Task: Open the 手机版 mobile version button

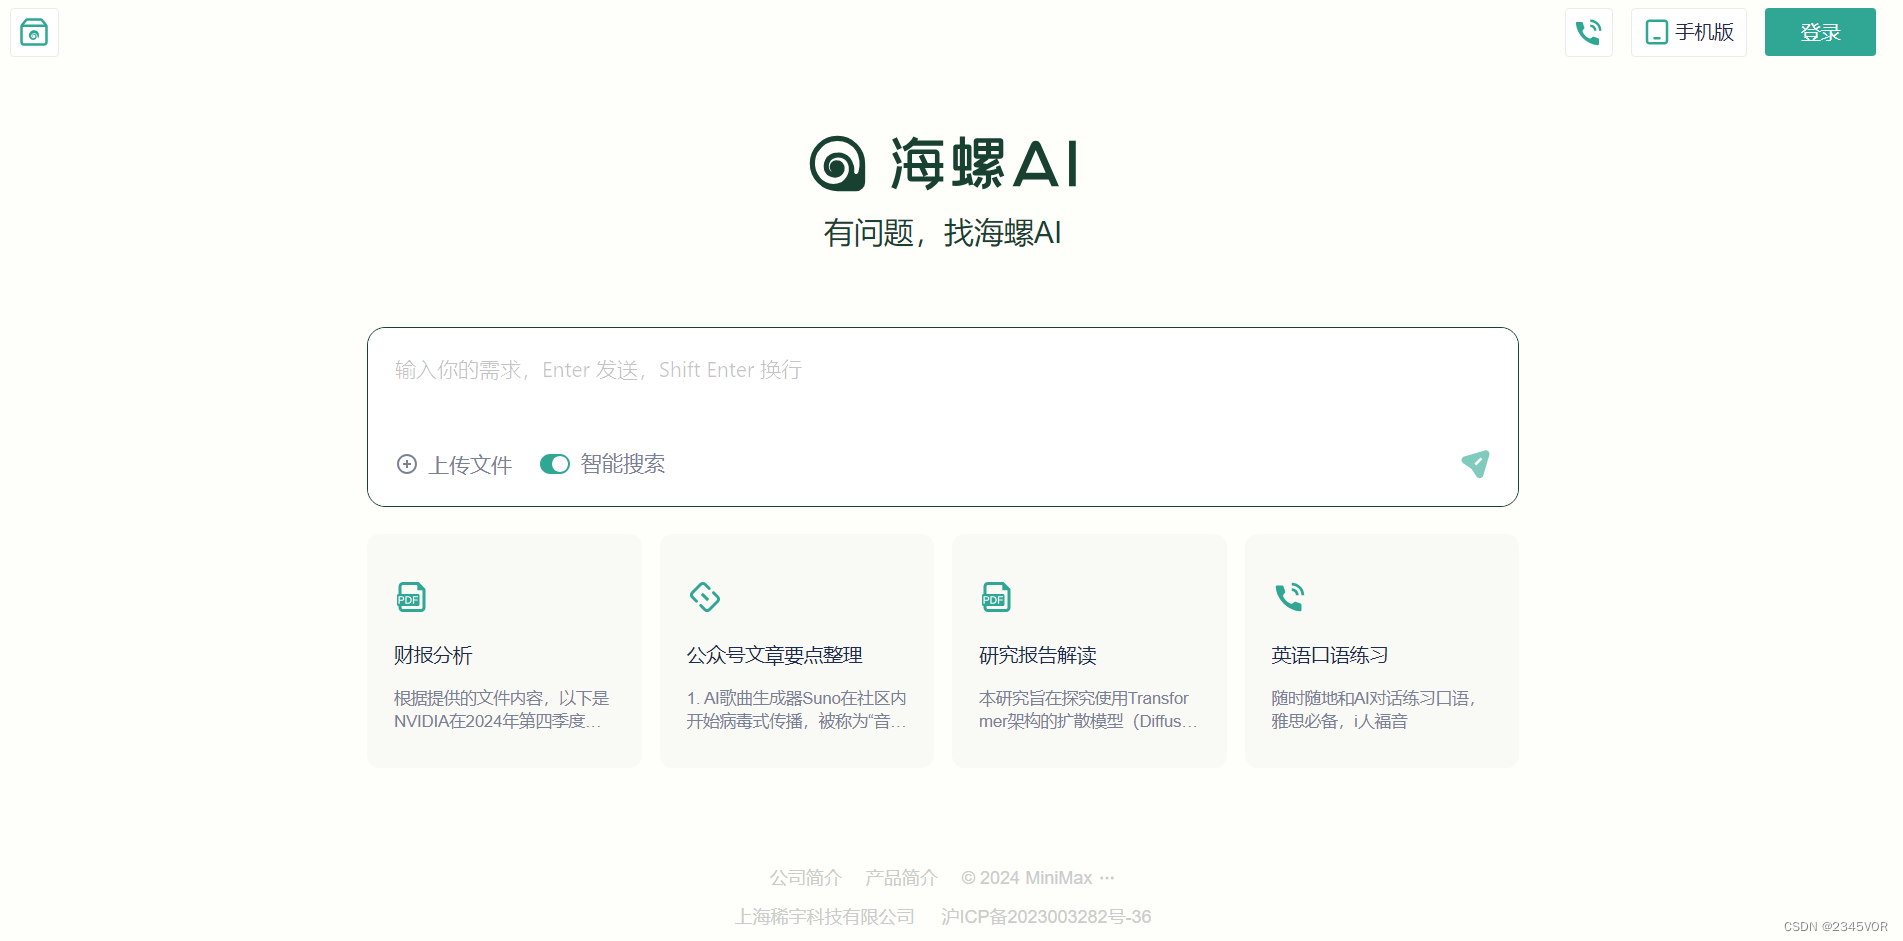Action: point(1689,32)
